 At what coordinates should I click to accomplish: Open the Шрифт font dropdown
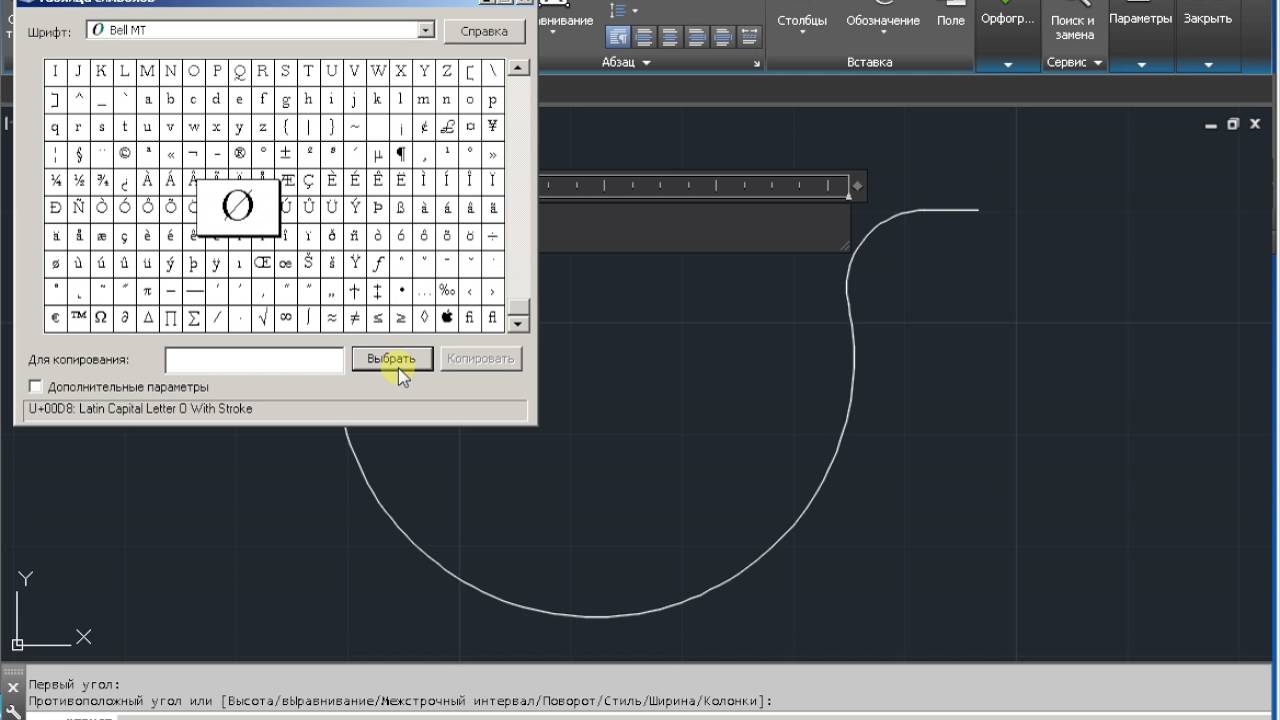click(426, 31)
